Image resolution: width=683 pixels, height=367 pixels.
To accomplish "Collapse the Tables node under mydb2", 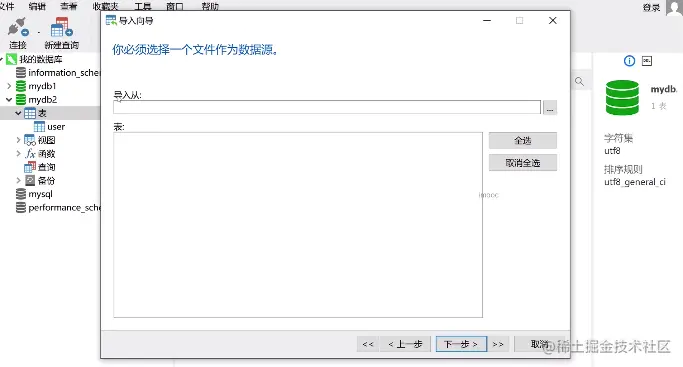I will pos(18,113).
